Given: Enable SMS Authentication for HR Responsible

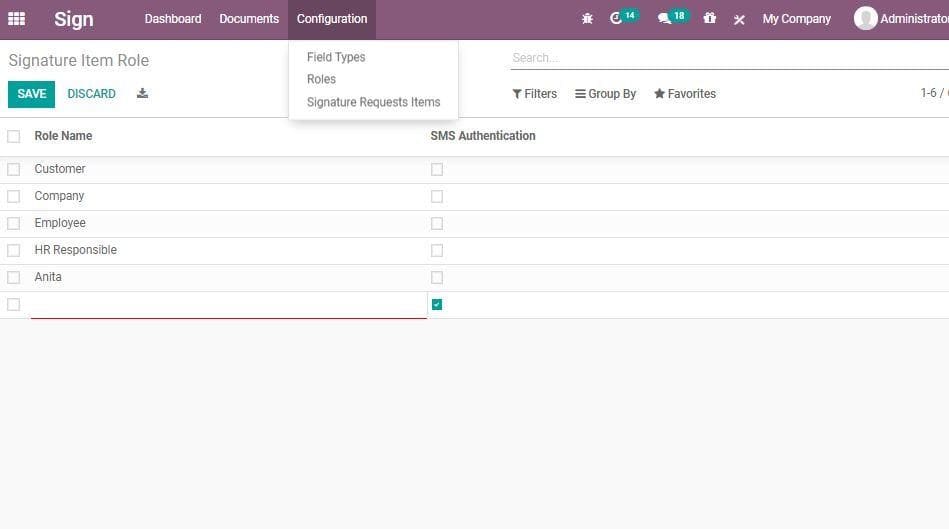Looking at the screenshot, I should point(437,250).
